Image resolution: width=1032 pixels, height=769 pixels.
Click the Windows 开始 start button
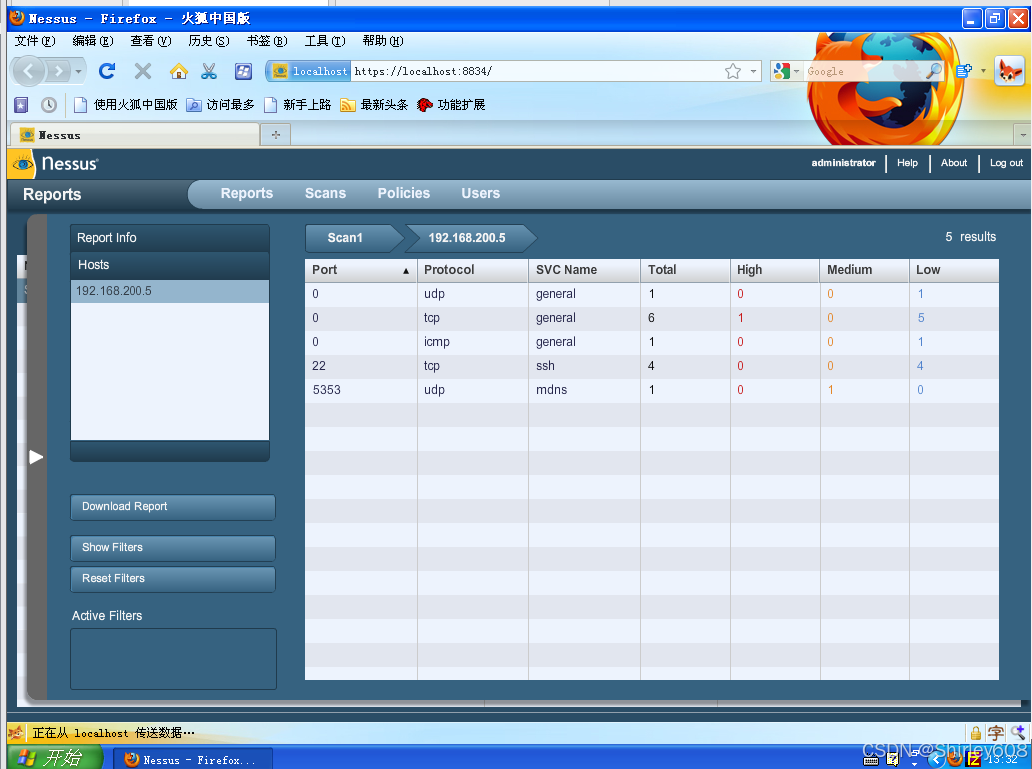55,758
